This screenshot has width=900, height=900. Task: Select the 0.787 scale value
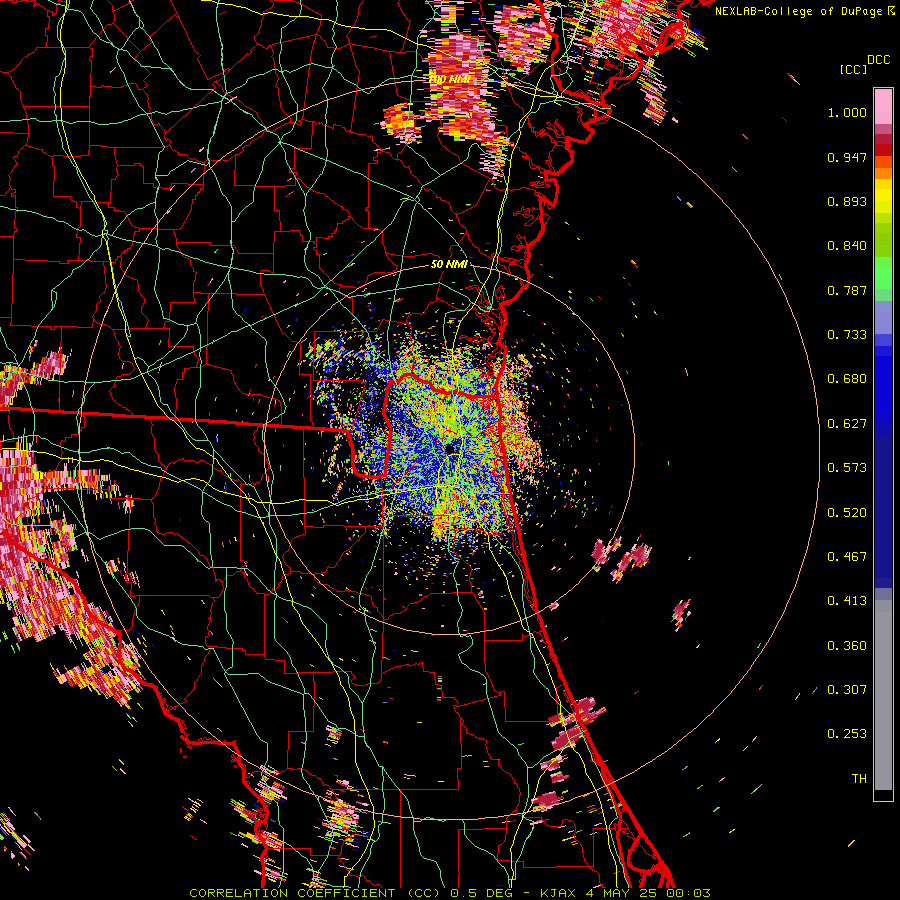click(847, 290)
